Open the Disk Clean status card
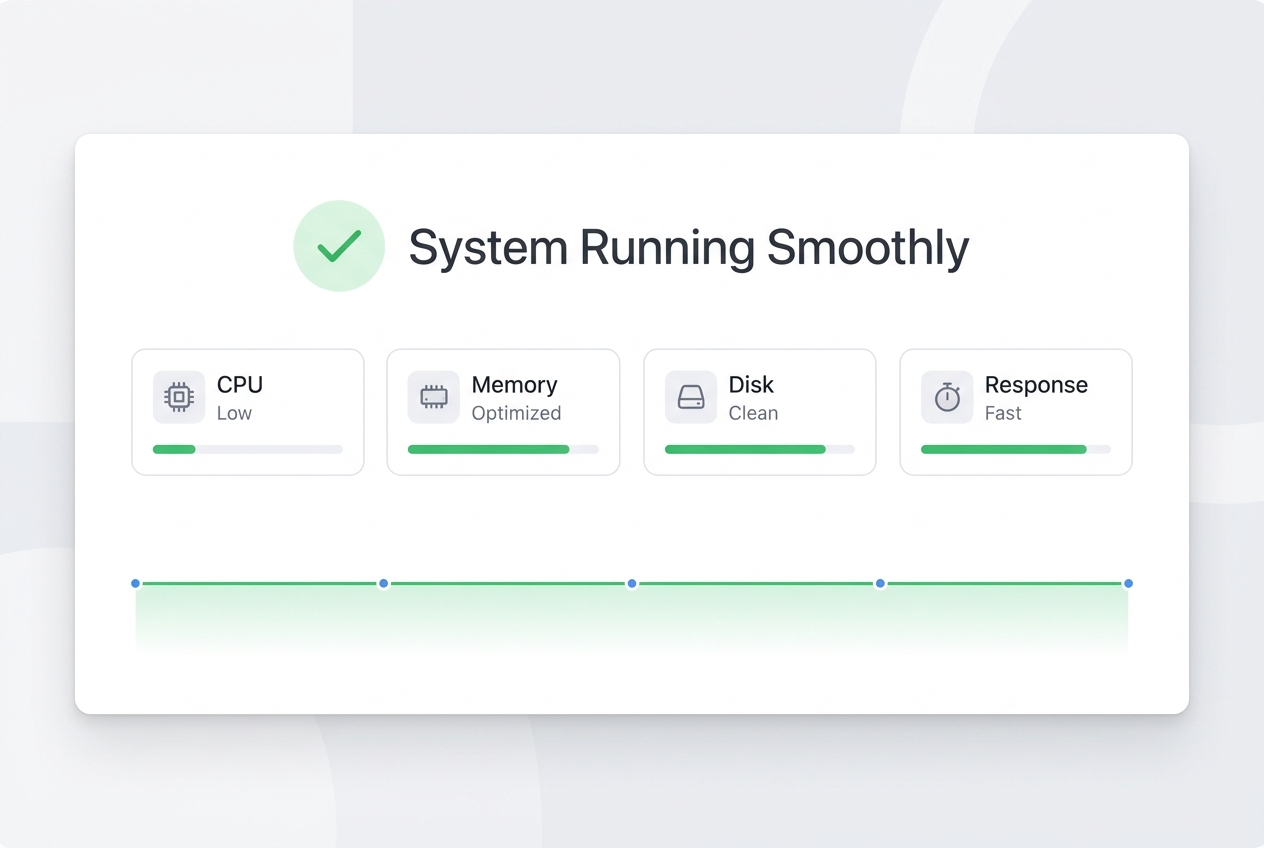The height and width of the screenshot is (848, 1264). click(760, 412)
